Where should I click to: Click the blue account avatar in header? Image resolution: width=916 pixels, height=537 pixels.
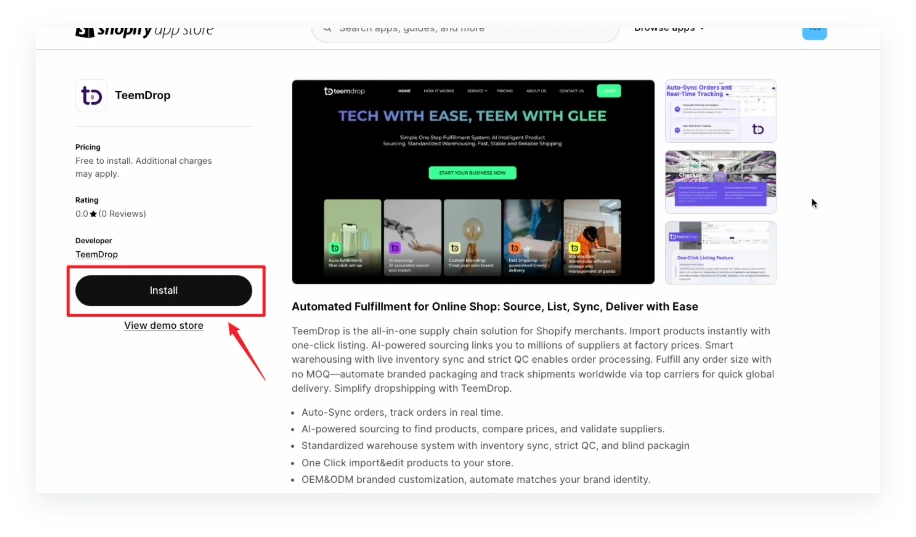(814, 29)
